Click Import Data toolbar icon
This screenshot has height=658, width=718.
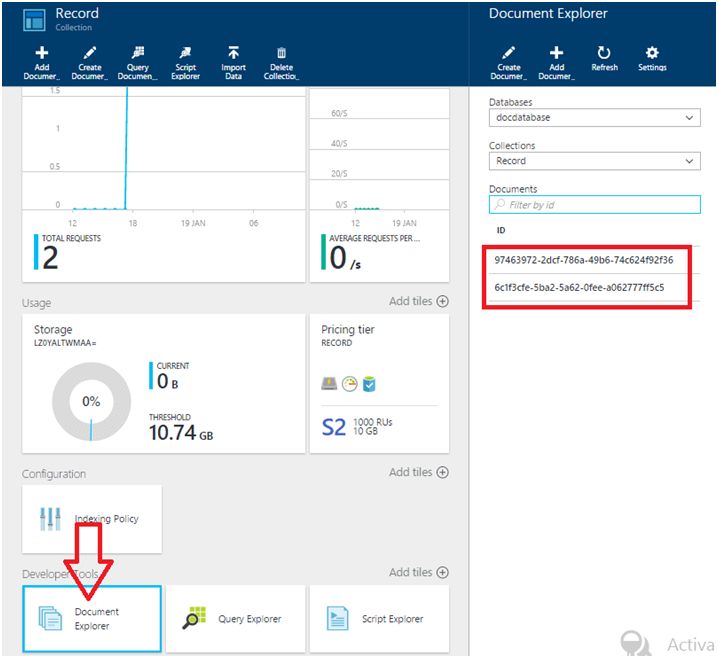(234, 63)
